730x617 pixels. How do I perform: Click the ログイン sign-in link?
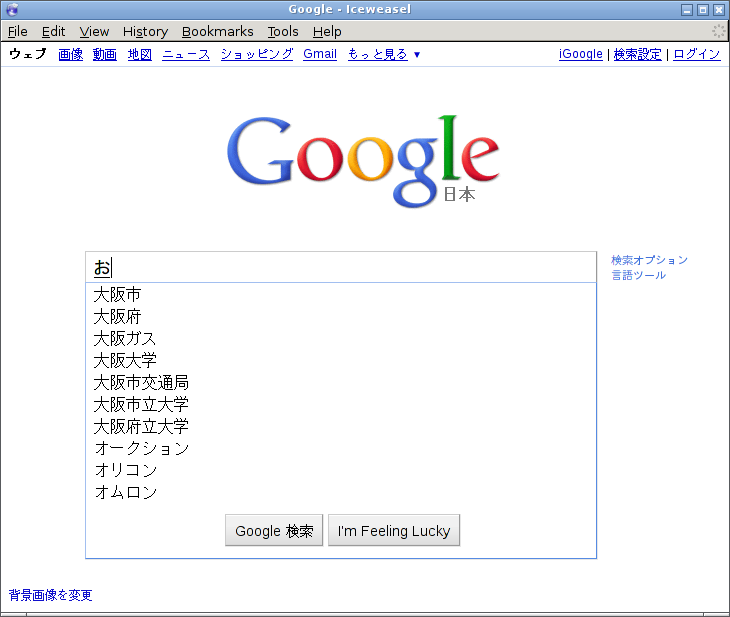697,54
